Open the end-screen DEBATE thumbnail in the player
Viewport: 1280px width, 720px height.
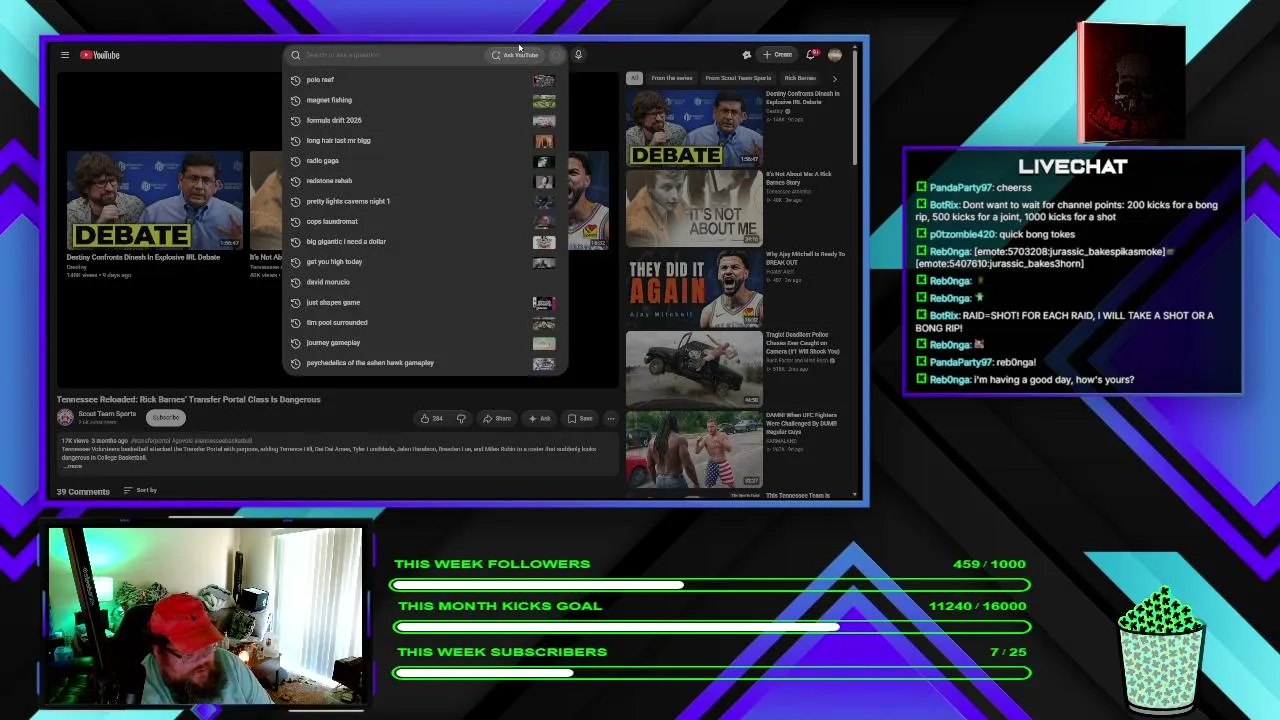coord(154,200)
